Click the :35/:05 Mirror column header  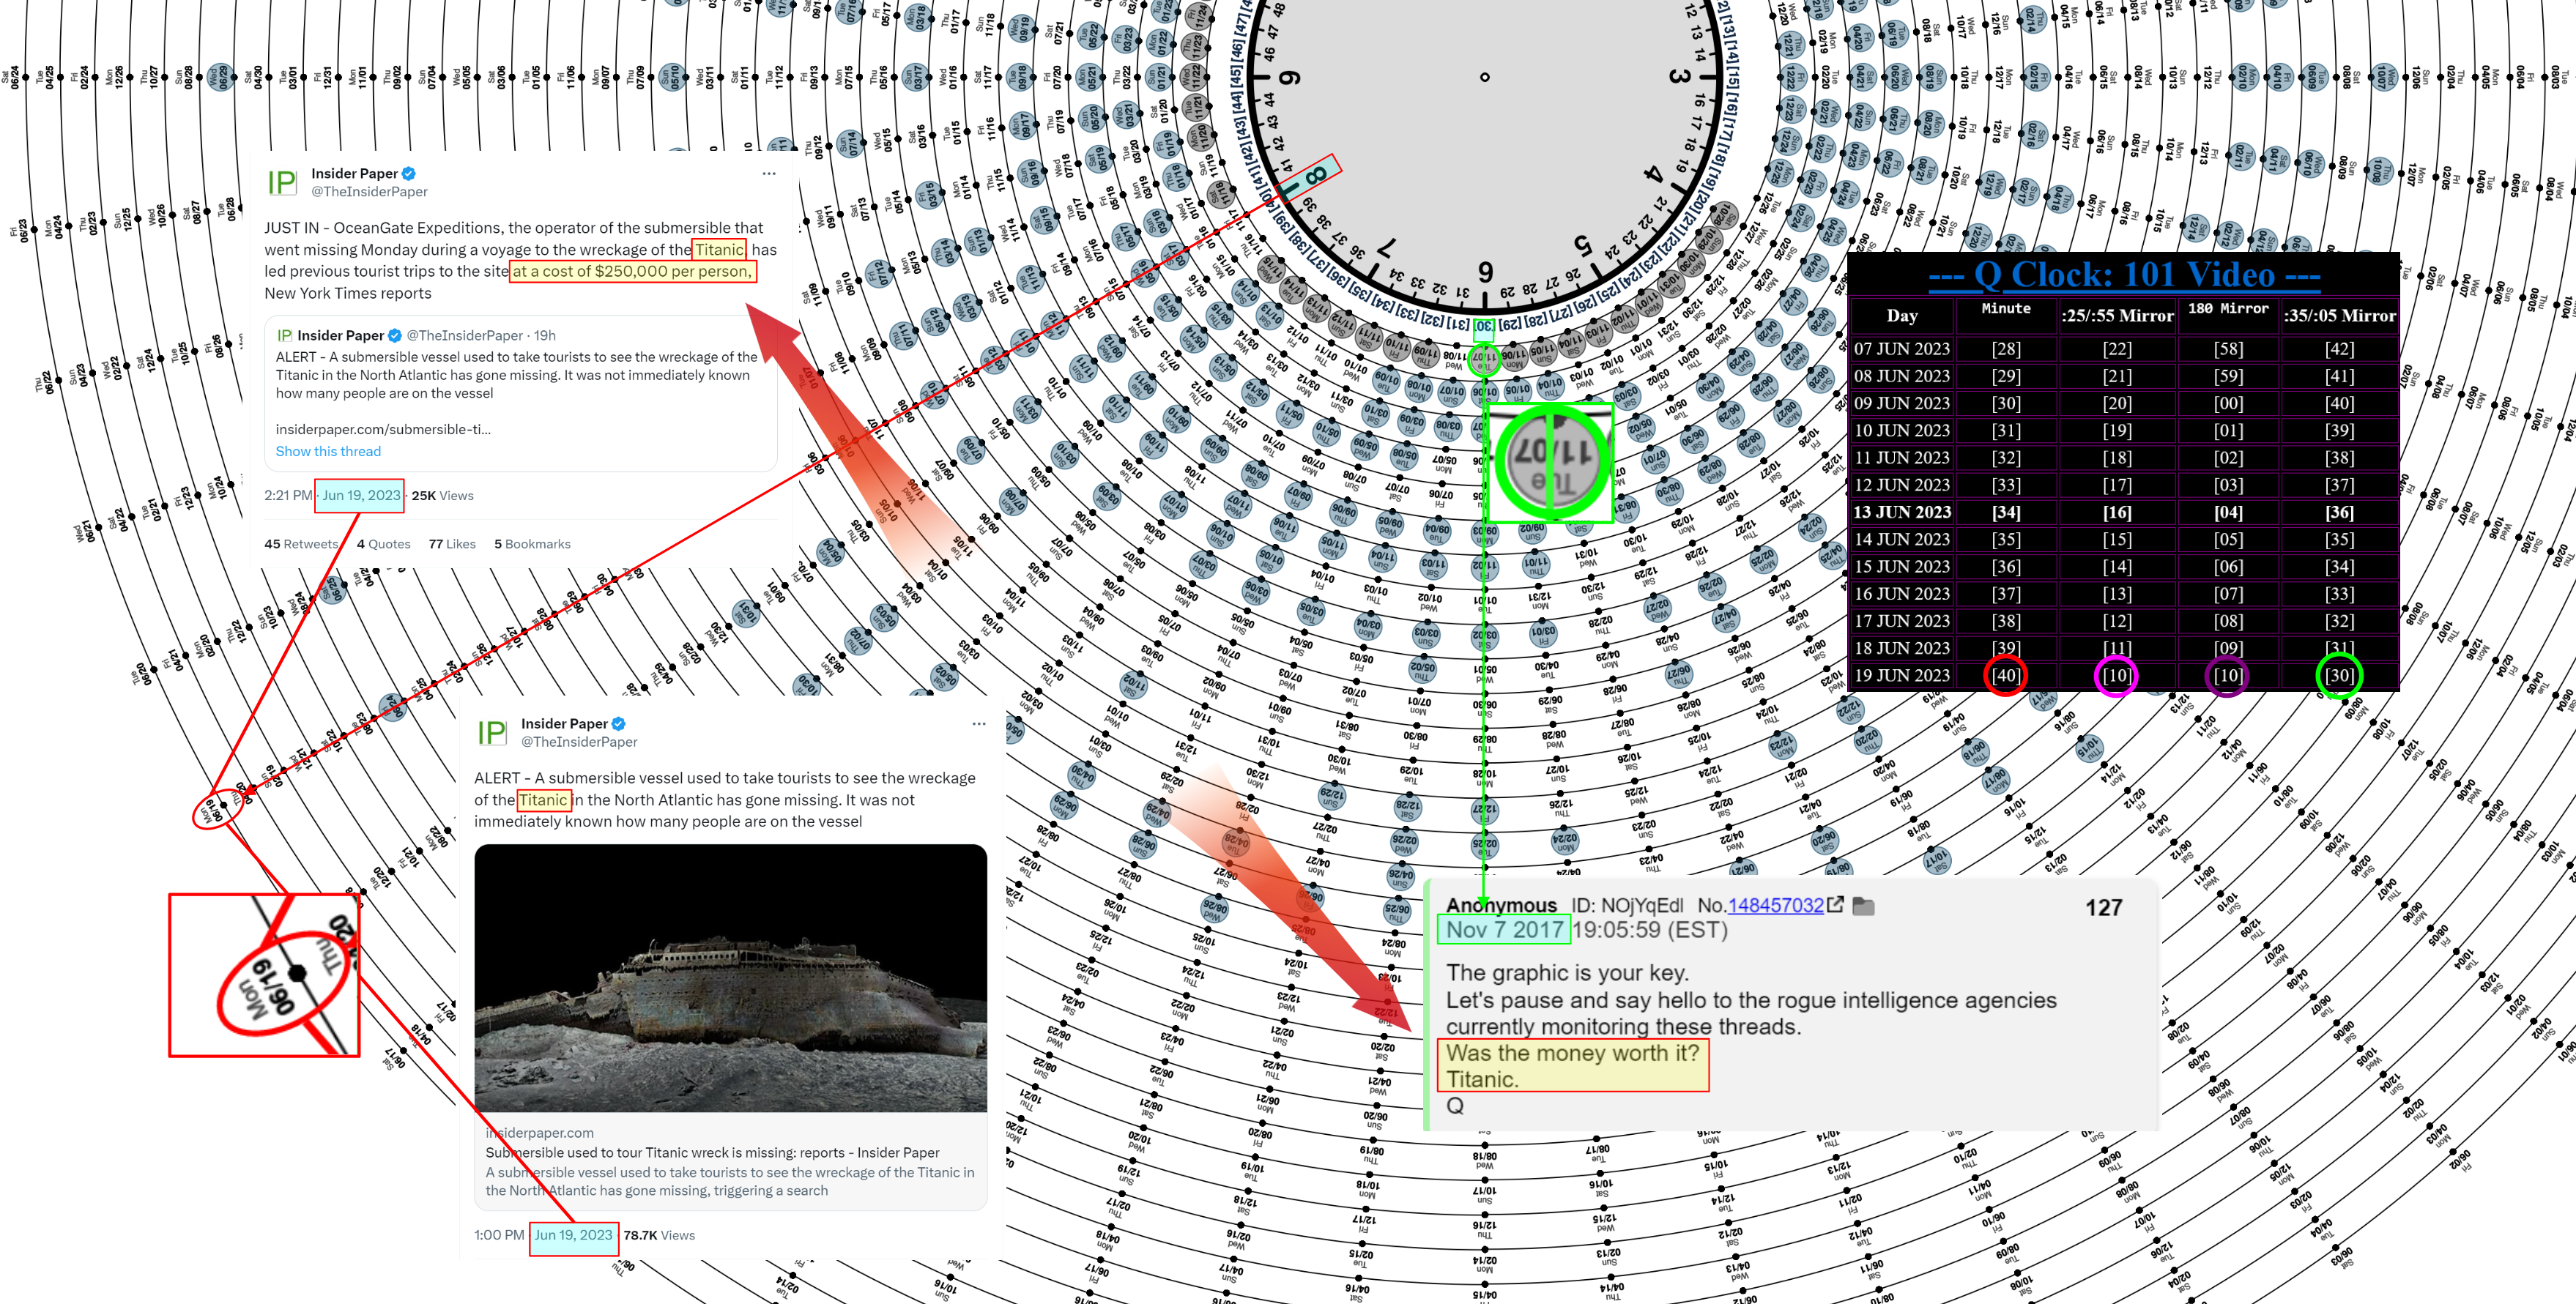pyautogui.click(x=2339, y=316)
